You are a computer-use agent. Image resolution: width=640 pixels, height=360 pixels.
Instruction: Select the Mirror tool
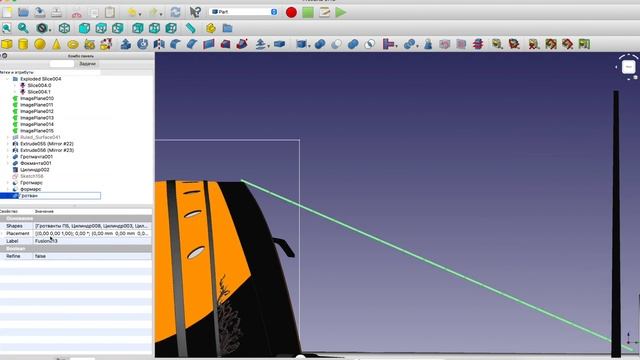159,44
